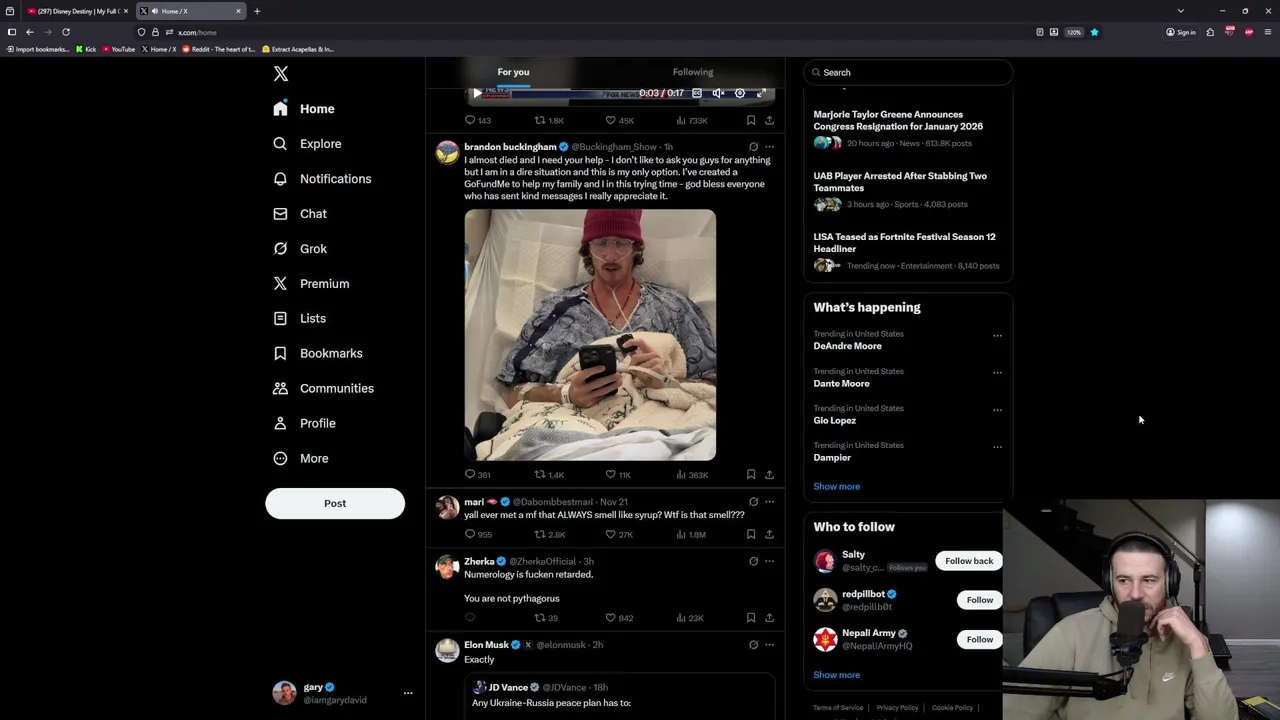Viewport: 1280px width, 720px height.
Task: Like Zherka's post with 842 likes
Action: click(619, 618)
